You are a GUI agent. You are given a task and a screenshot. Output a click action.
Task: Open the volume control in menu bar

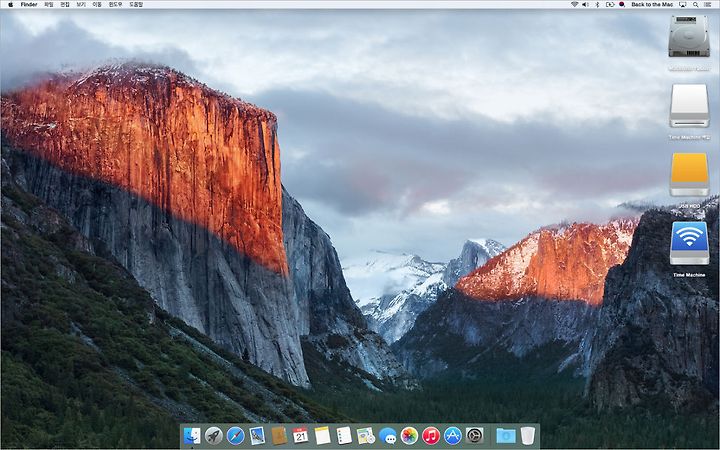[x=585, y=4]
